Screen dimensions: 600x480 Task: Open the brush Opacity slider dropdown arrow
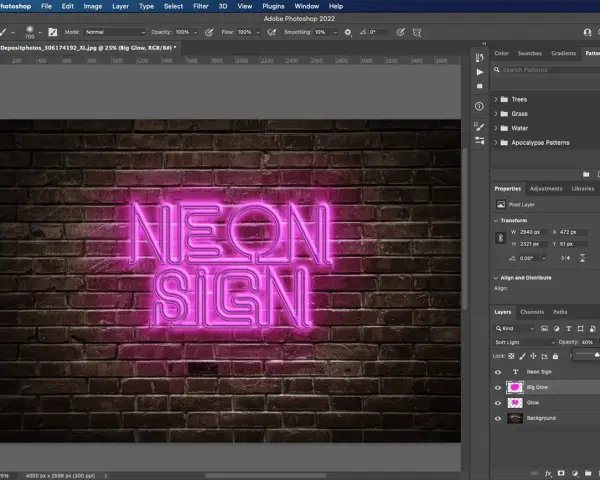[x=196, y=33]
